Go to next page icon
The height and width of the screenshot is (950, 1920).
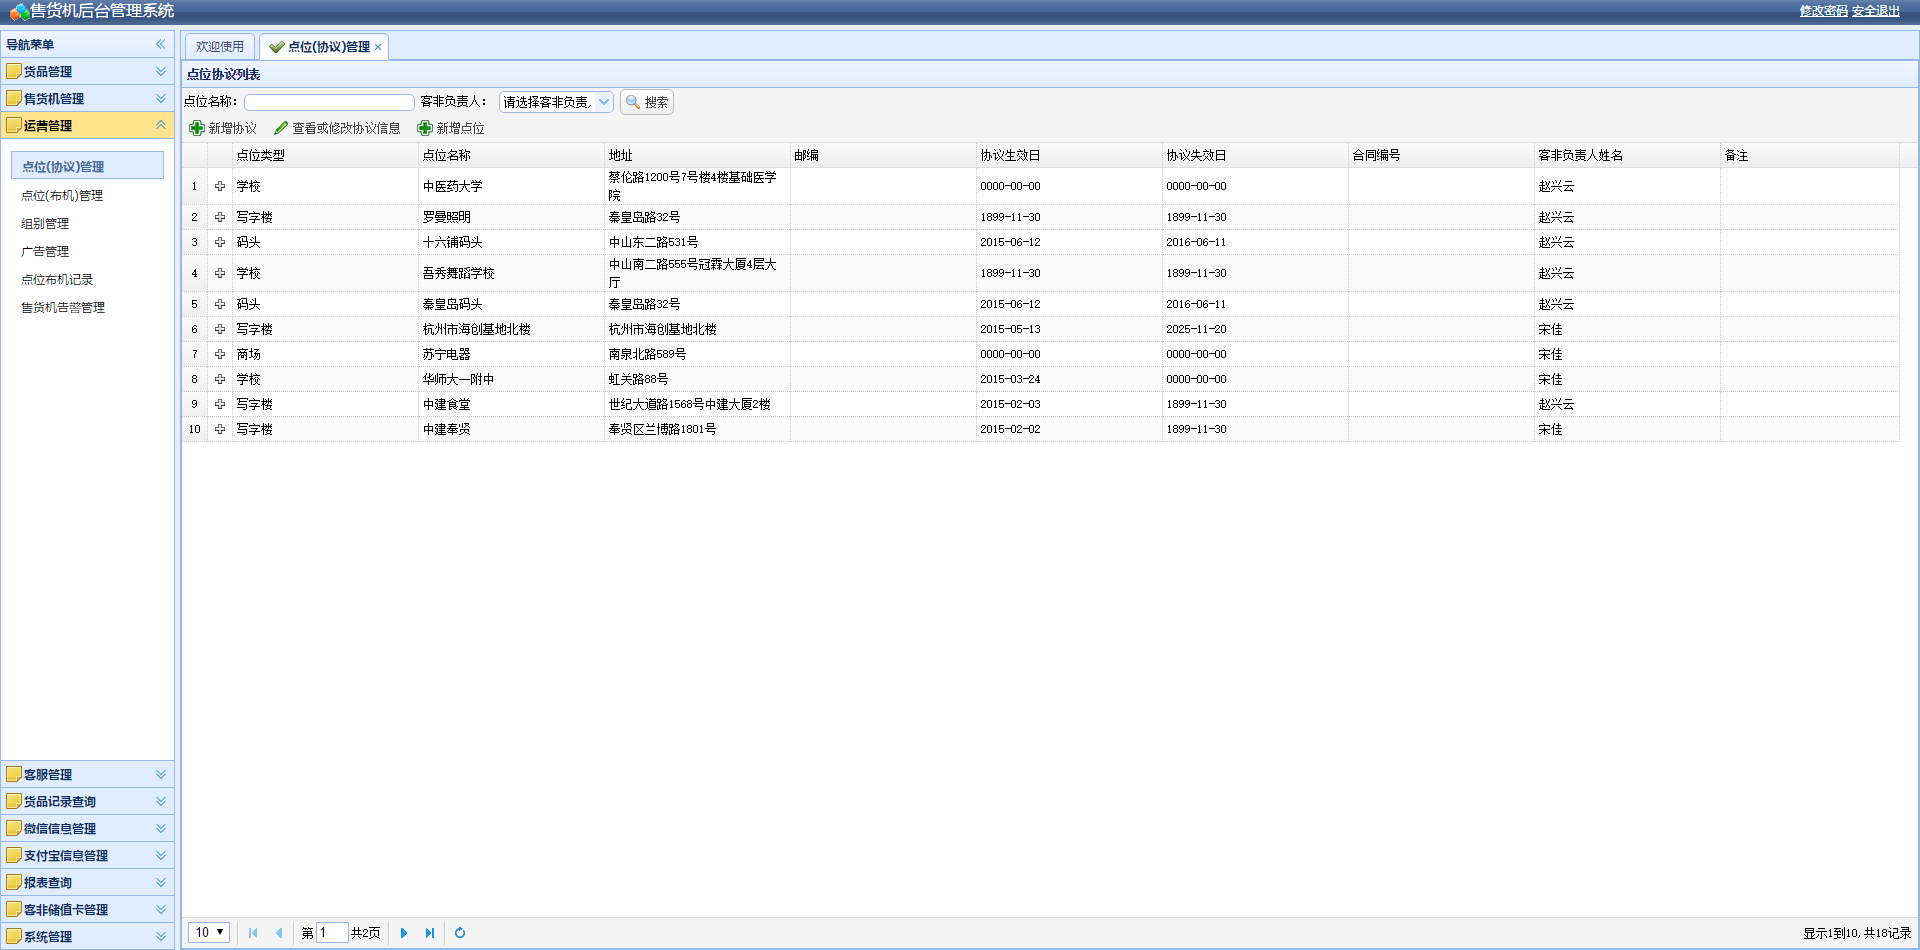404,933
